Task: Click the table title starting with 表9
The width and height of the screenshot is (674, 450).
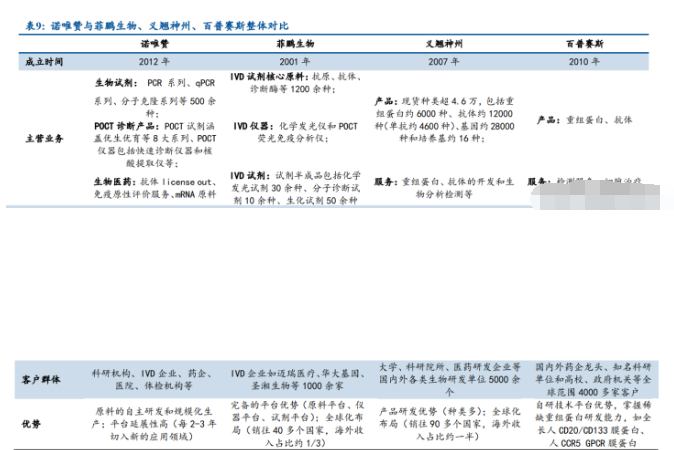Action: point(156,26)
